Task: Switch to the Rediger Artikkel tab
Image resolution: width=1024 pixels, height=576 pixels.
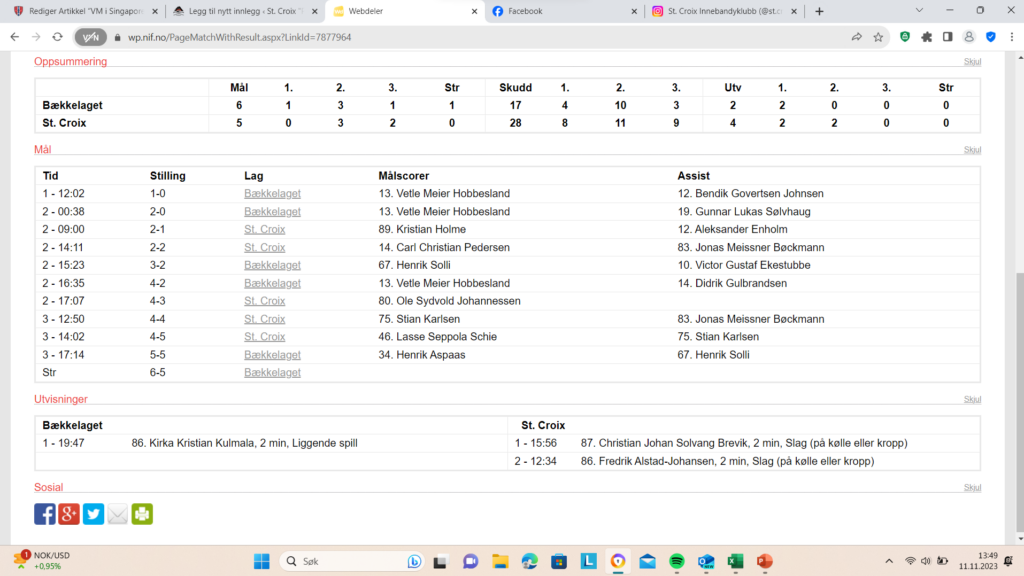Action: coord(86,11)
